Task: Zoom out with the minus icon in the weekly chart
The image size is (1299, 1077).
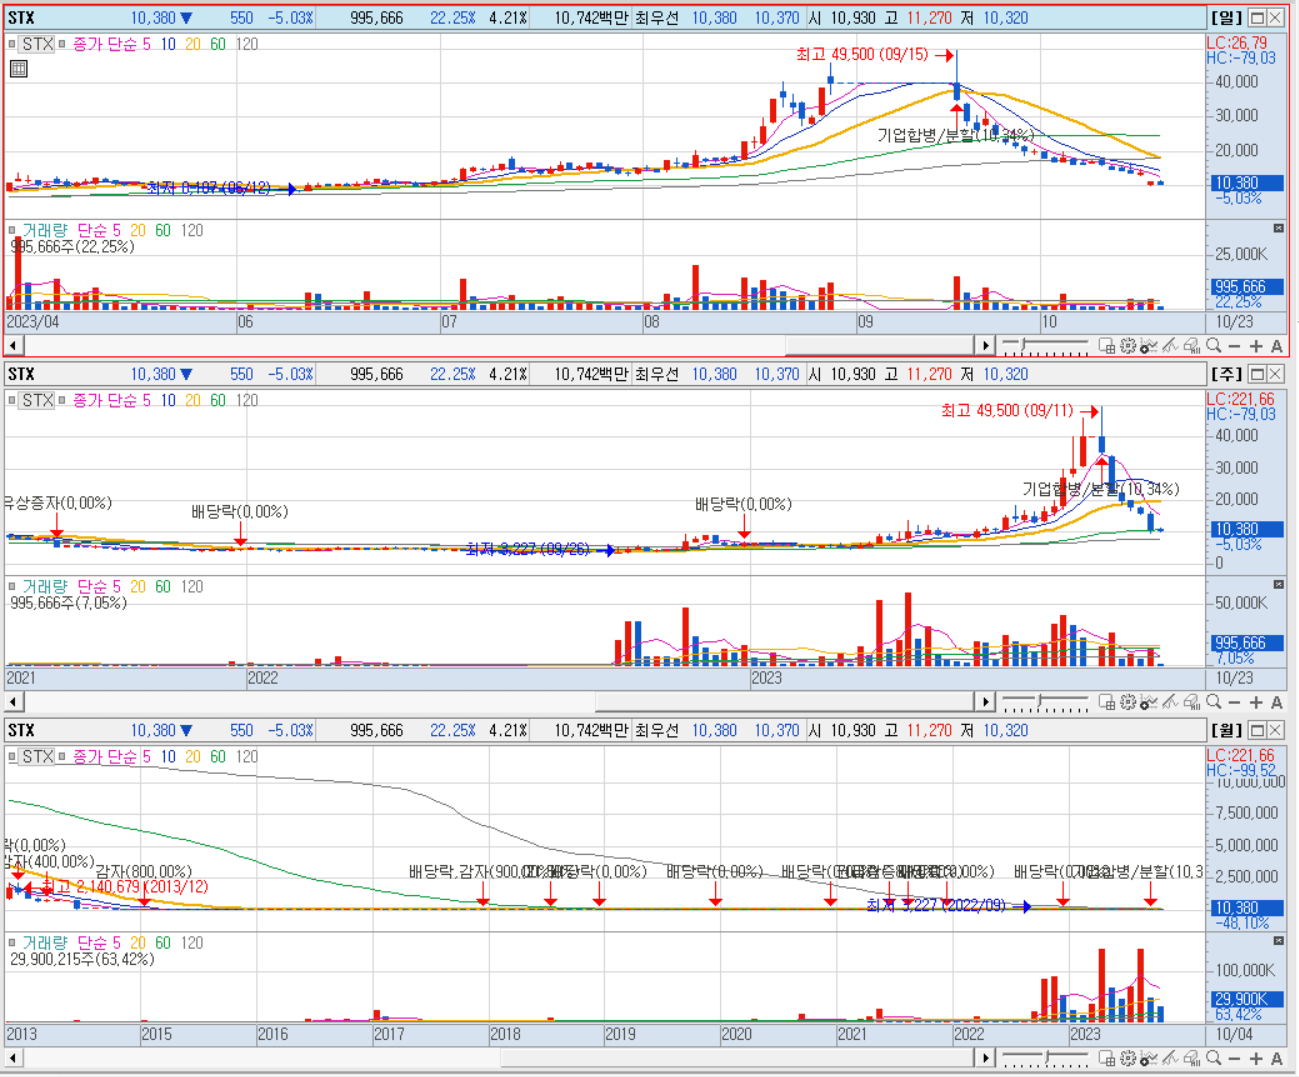Action: (x=1234, y=702)
